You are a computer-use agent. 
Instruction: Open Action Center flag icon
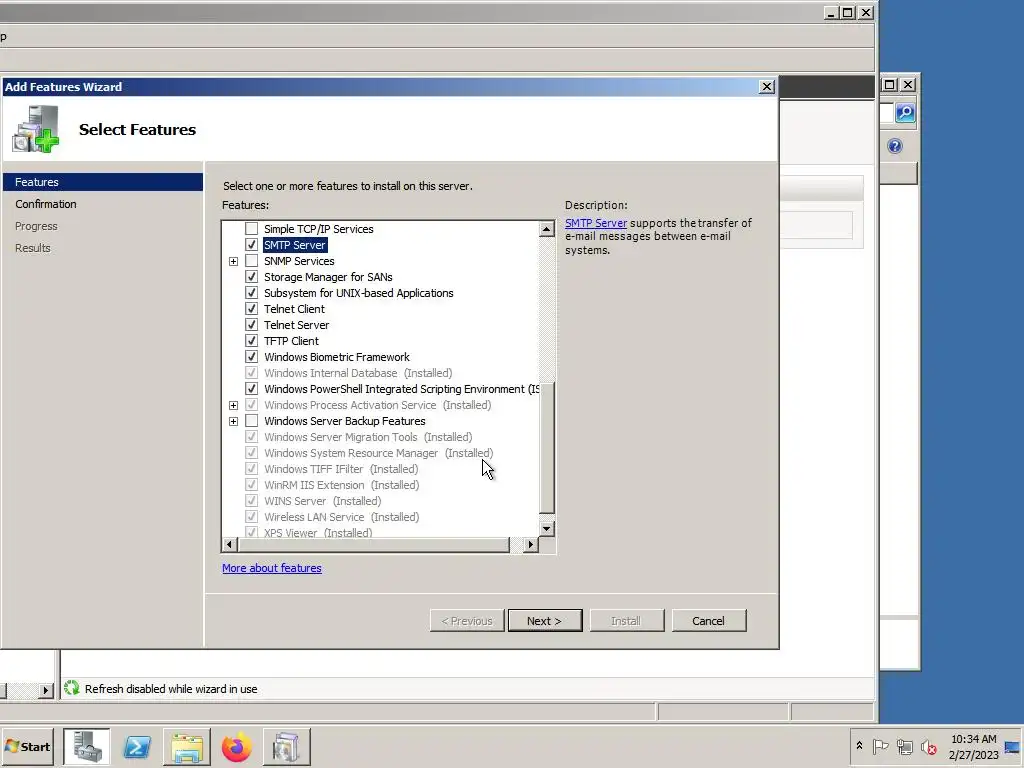pyautogui.click(x=880, y=746)
